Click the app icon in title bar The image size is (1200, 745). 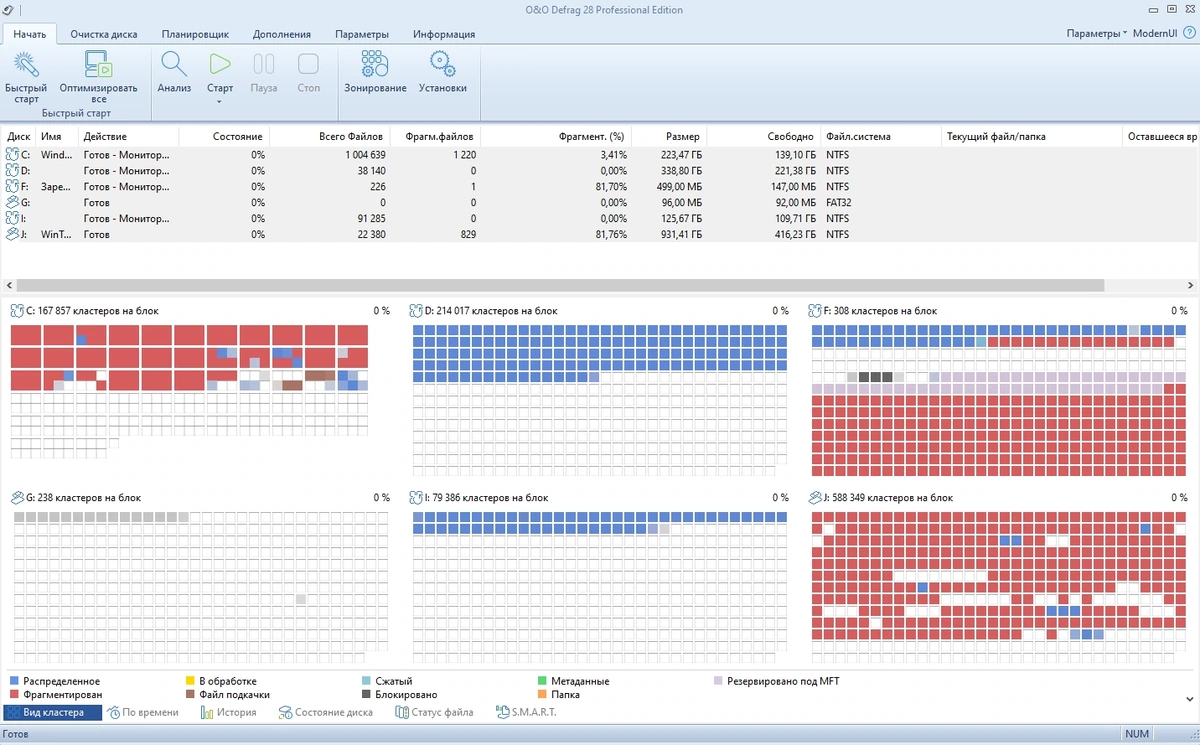8,10
